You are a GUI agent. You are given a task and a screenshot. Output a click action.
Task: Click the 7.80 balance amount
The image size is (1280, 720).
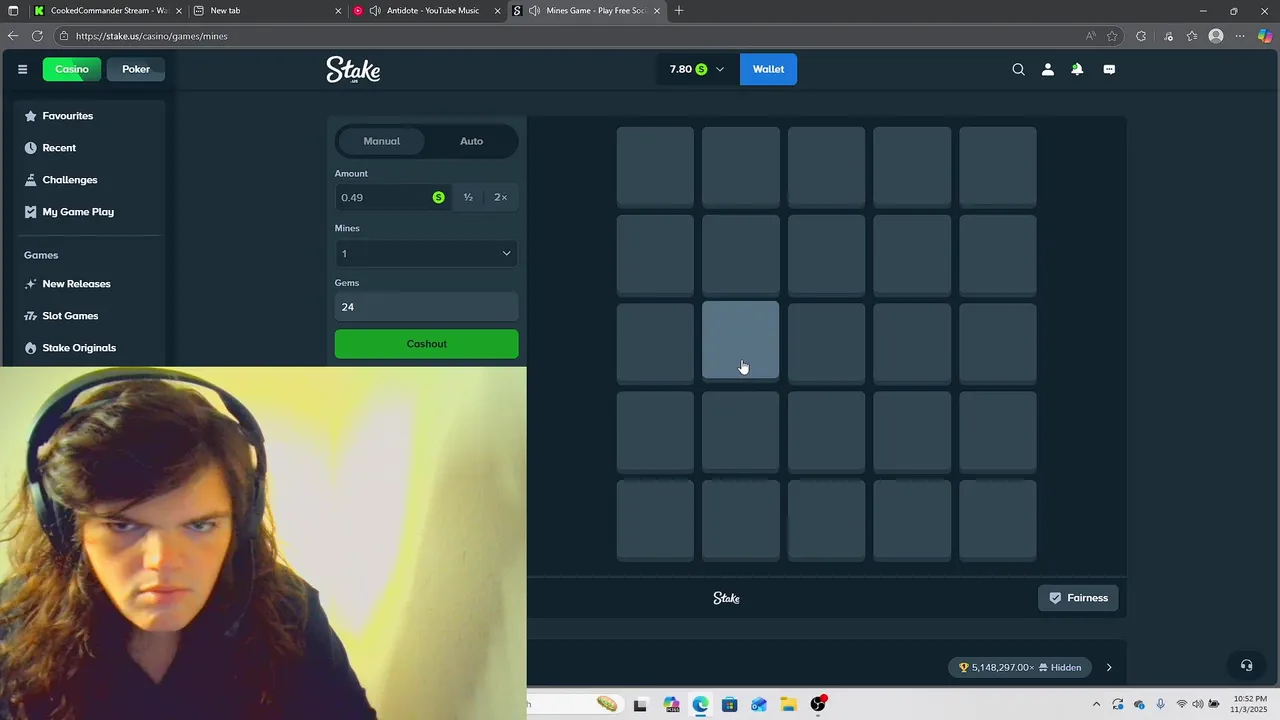click(x=681, y=69)
